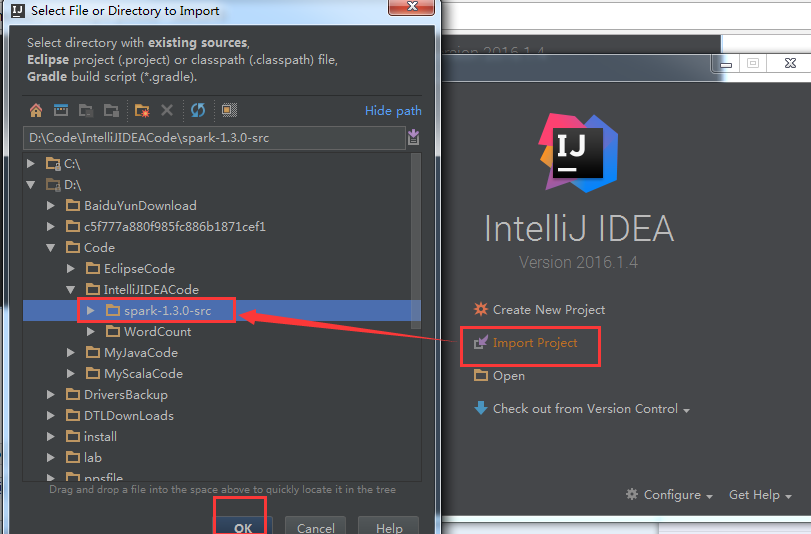Click the Hide path link
The image size is (811, 534).
click(x=393, y=111)
